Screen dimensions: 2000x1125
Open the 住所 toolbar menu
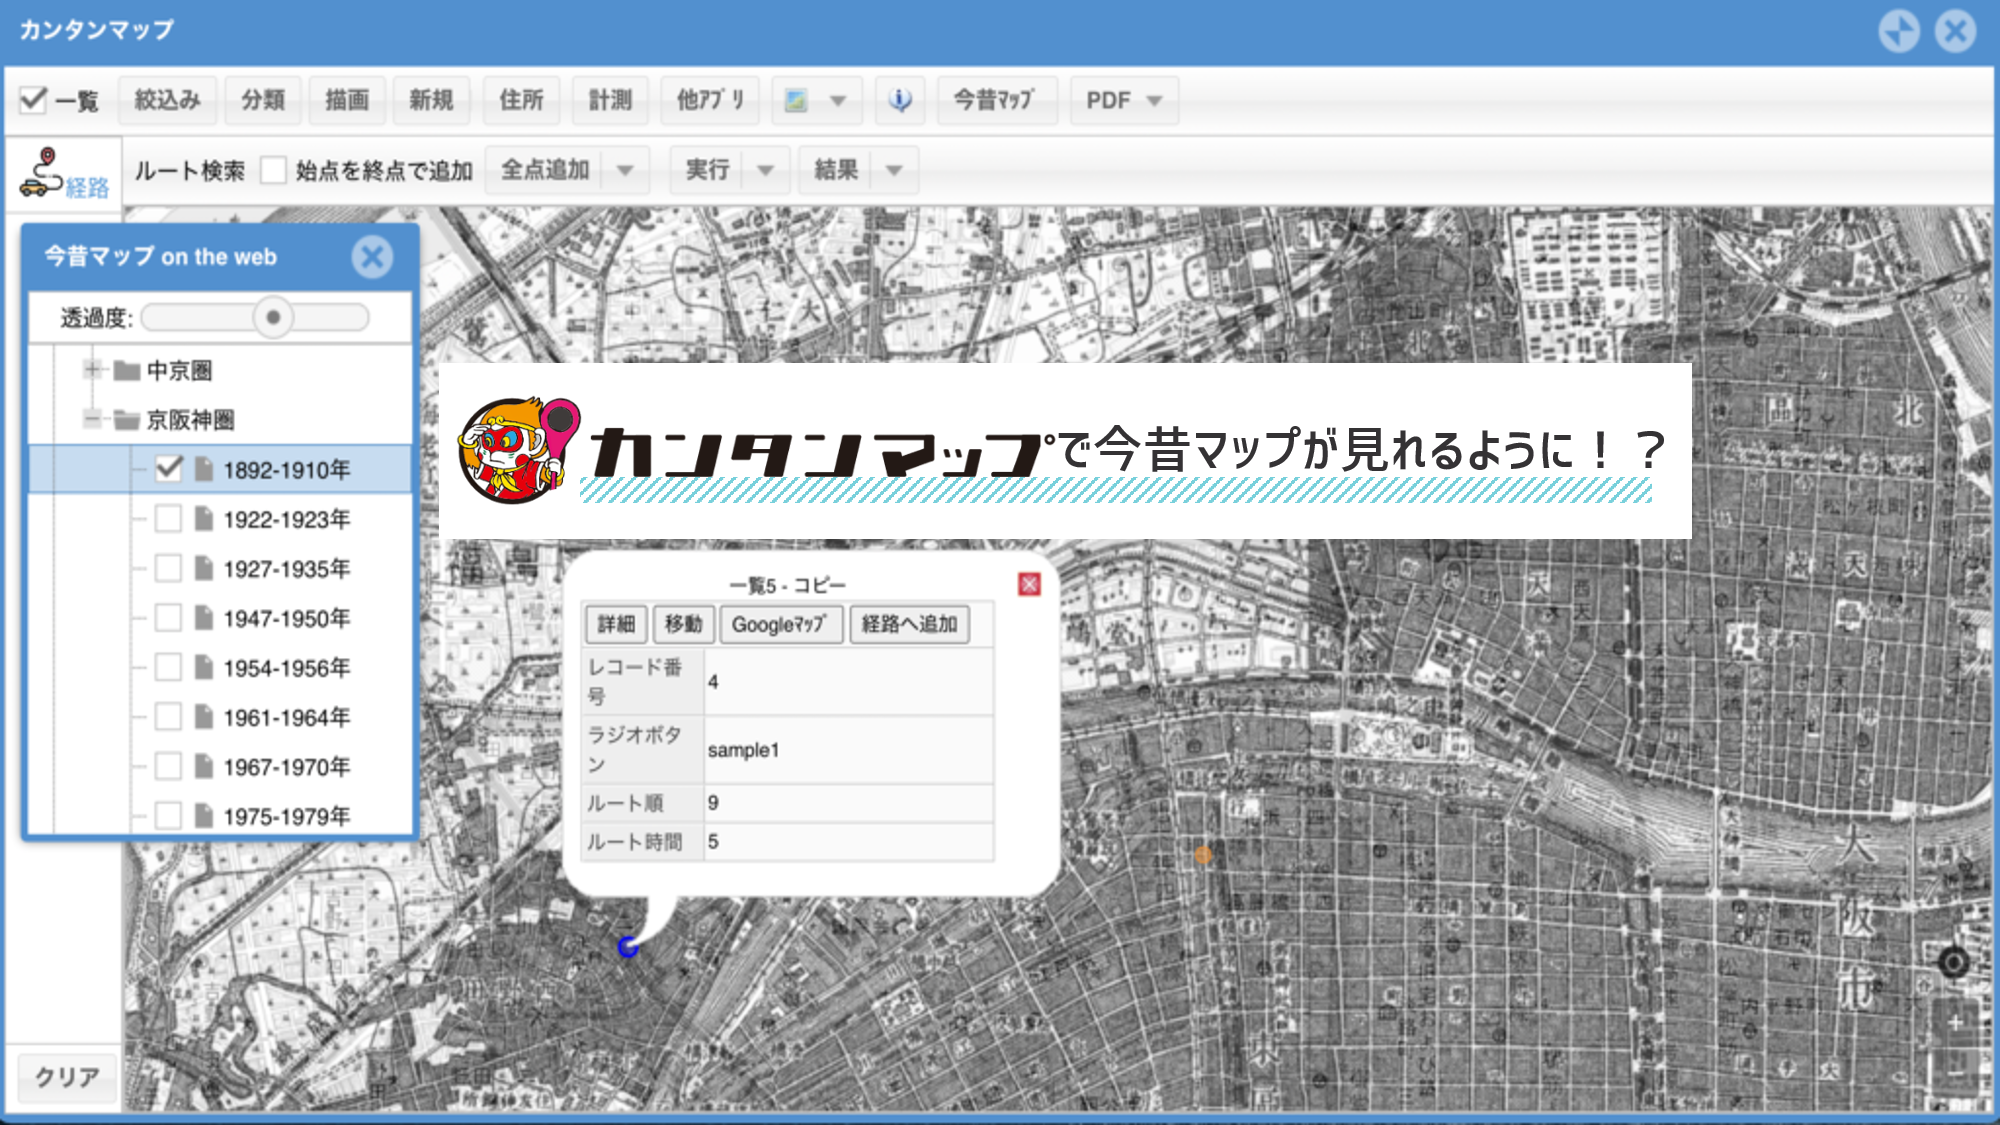tap(521, 100)
